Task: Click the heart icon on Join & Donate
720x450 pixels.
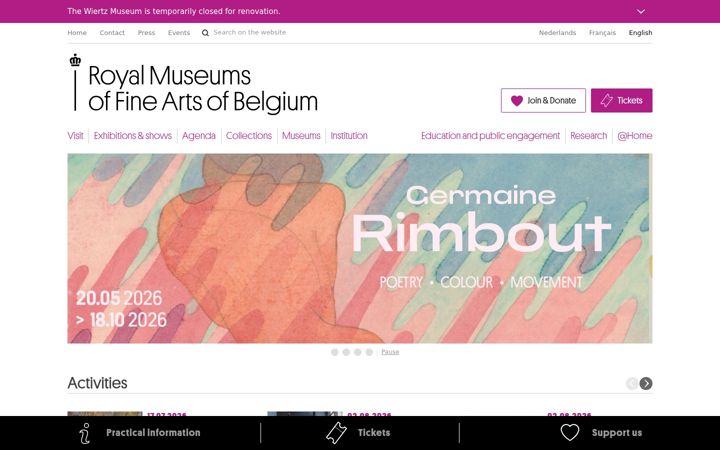Action: point(517,101)
